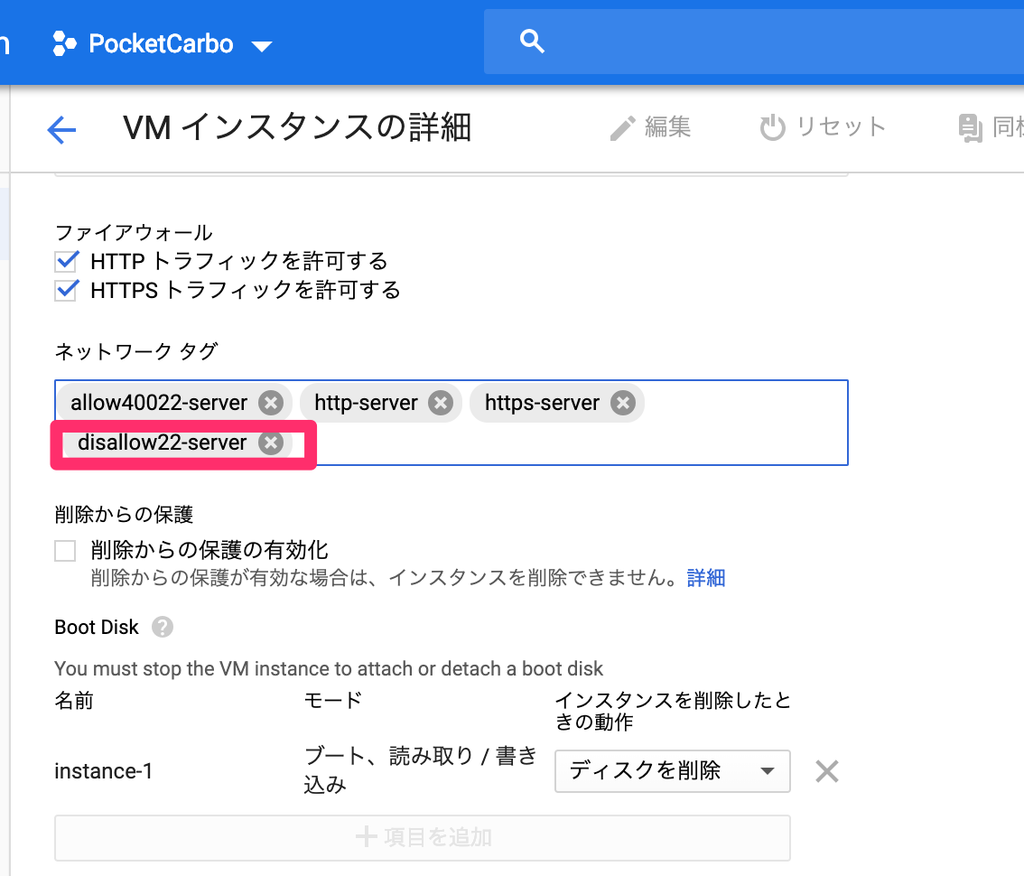Click the リセット (reset) power button
This screenshot has width=1024, height=876.
tap(823, 127)
